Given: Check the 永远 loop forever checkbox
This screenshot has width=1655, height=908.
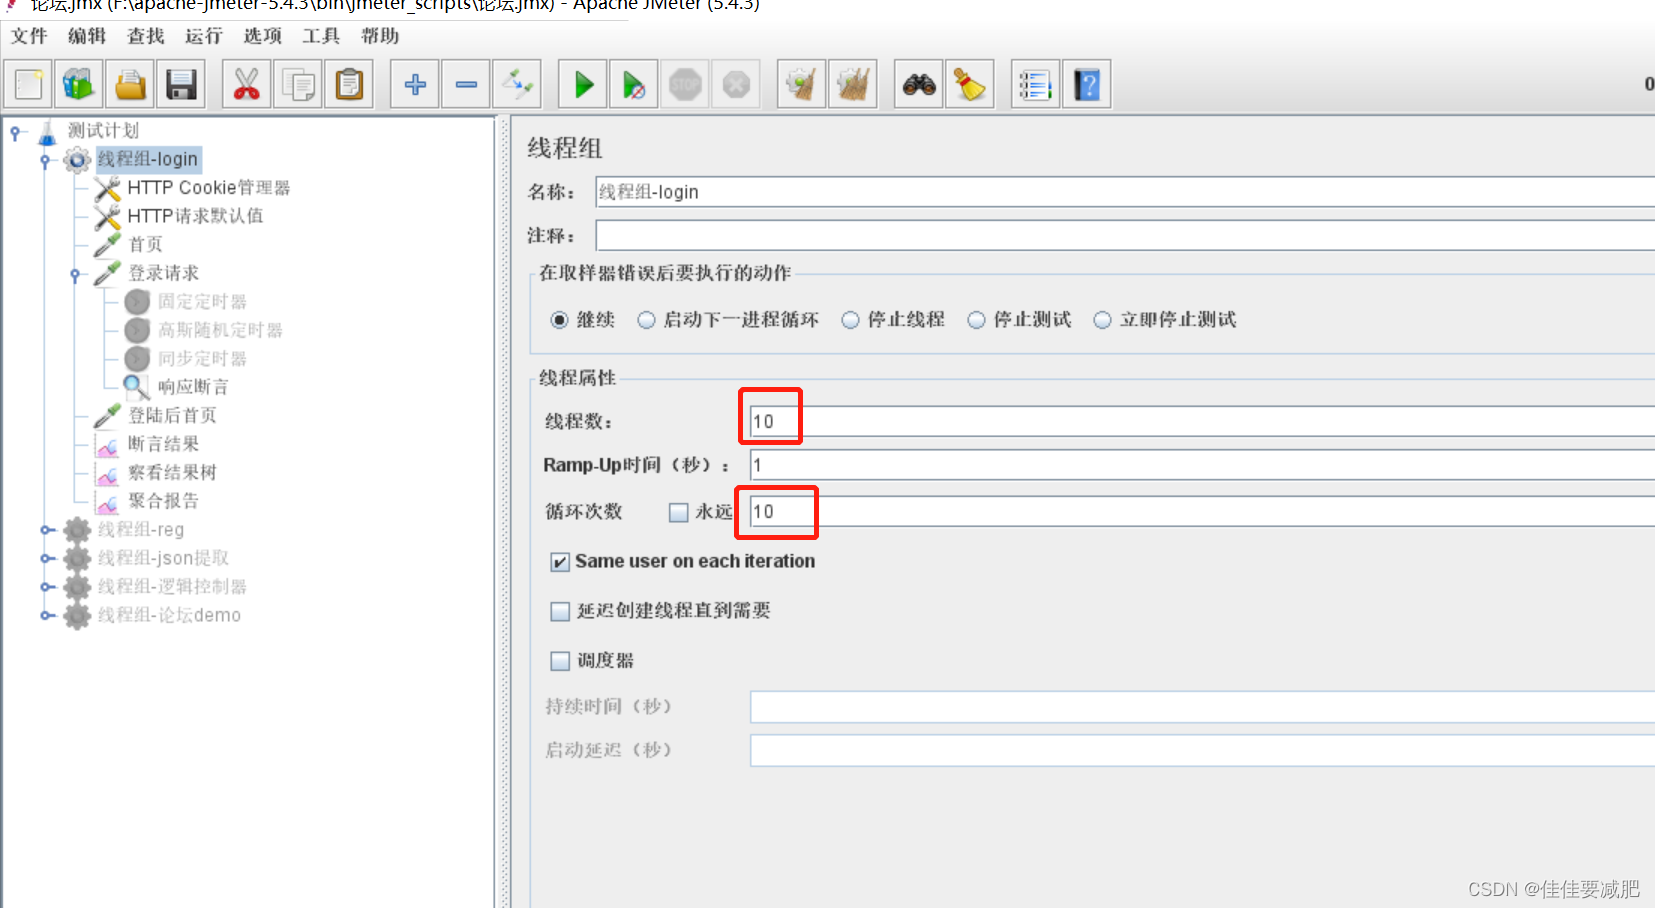Looking at the screenshot, I should pyautogui.click(x=679, y=512).
